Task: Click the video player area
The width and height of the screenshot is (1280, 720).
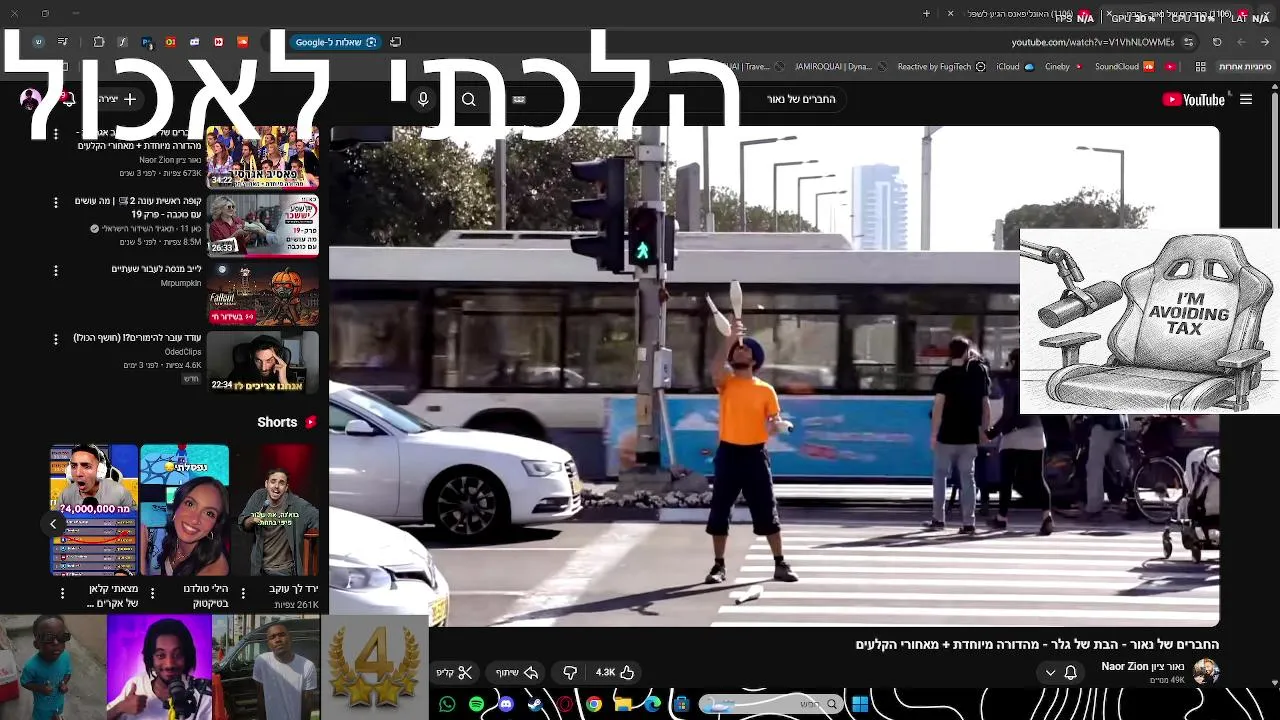Action: coord(774,376)
